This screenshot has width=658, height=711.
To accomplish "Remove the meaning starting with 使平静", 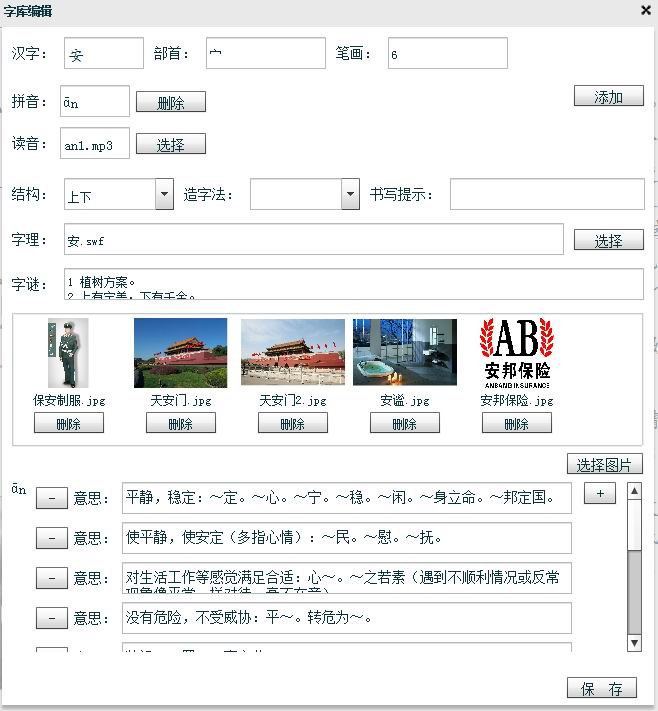I will pyautogui.click(x=51, y=538).
